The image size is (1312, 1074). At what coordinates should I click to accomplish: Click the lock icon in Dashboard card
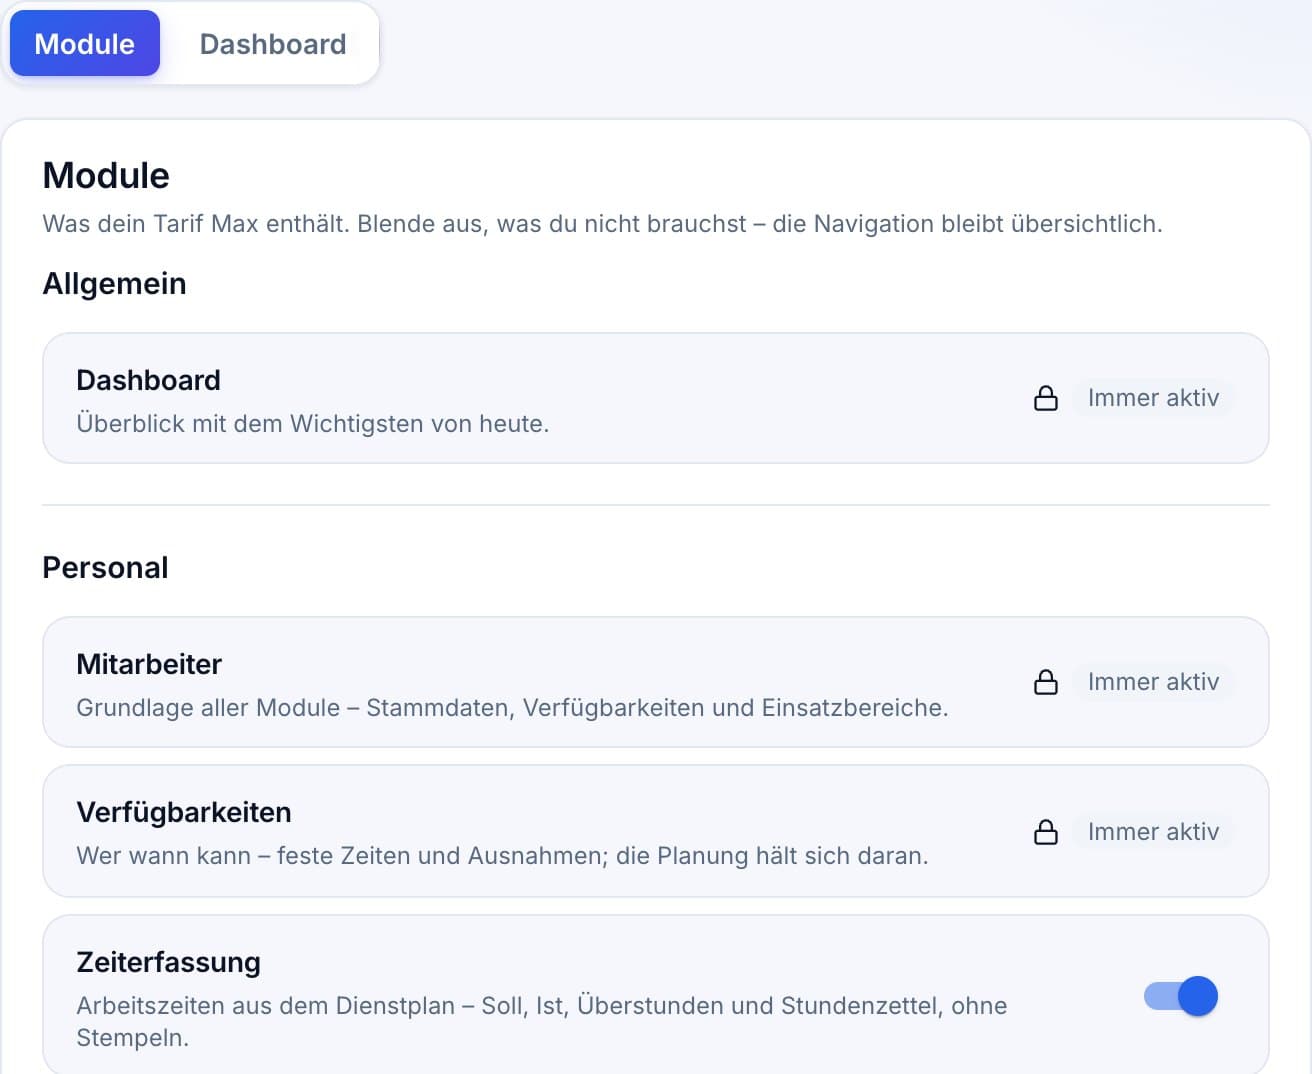point(1046,398)
